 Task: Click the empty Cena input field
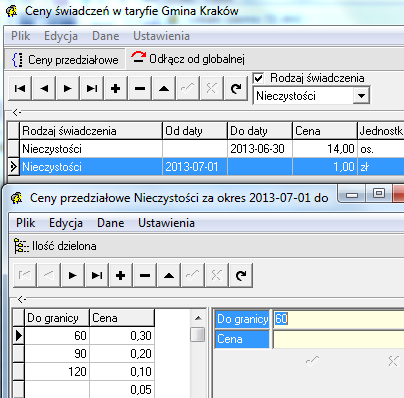pyautogui.click(x=338, y=339)
